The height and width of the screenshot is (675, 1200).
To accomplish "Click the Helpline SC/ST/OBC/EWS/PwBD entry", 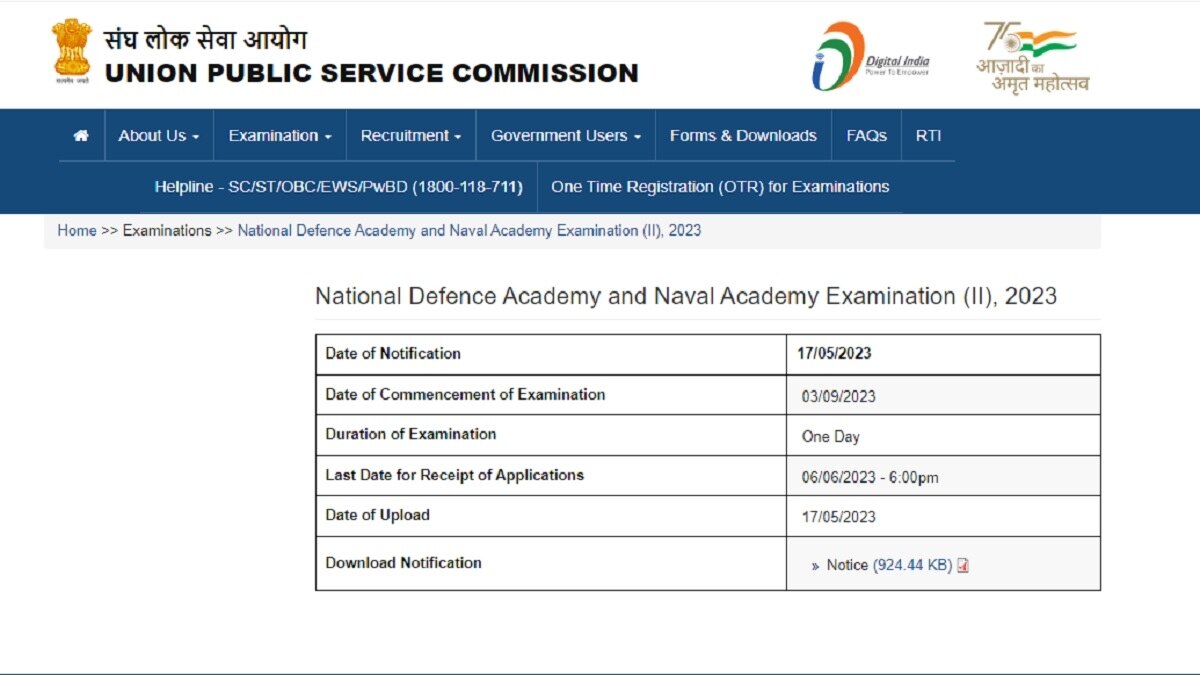I will tap(338, 186).
